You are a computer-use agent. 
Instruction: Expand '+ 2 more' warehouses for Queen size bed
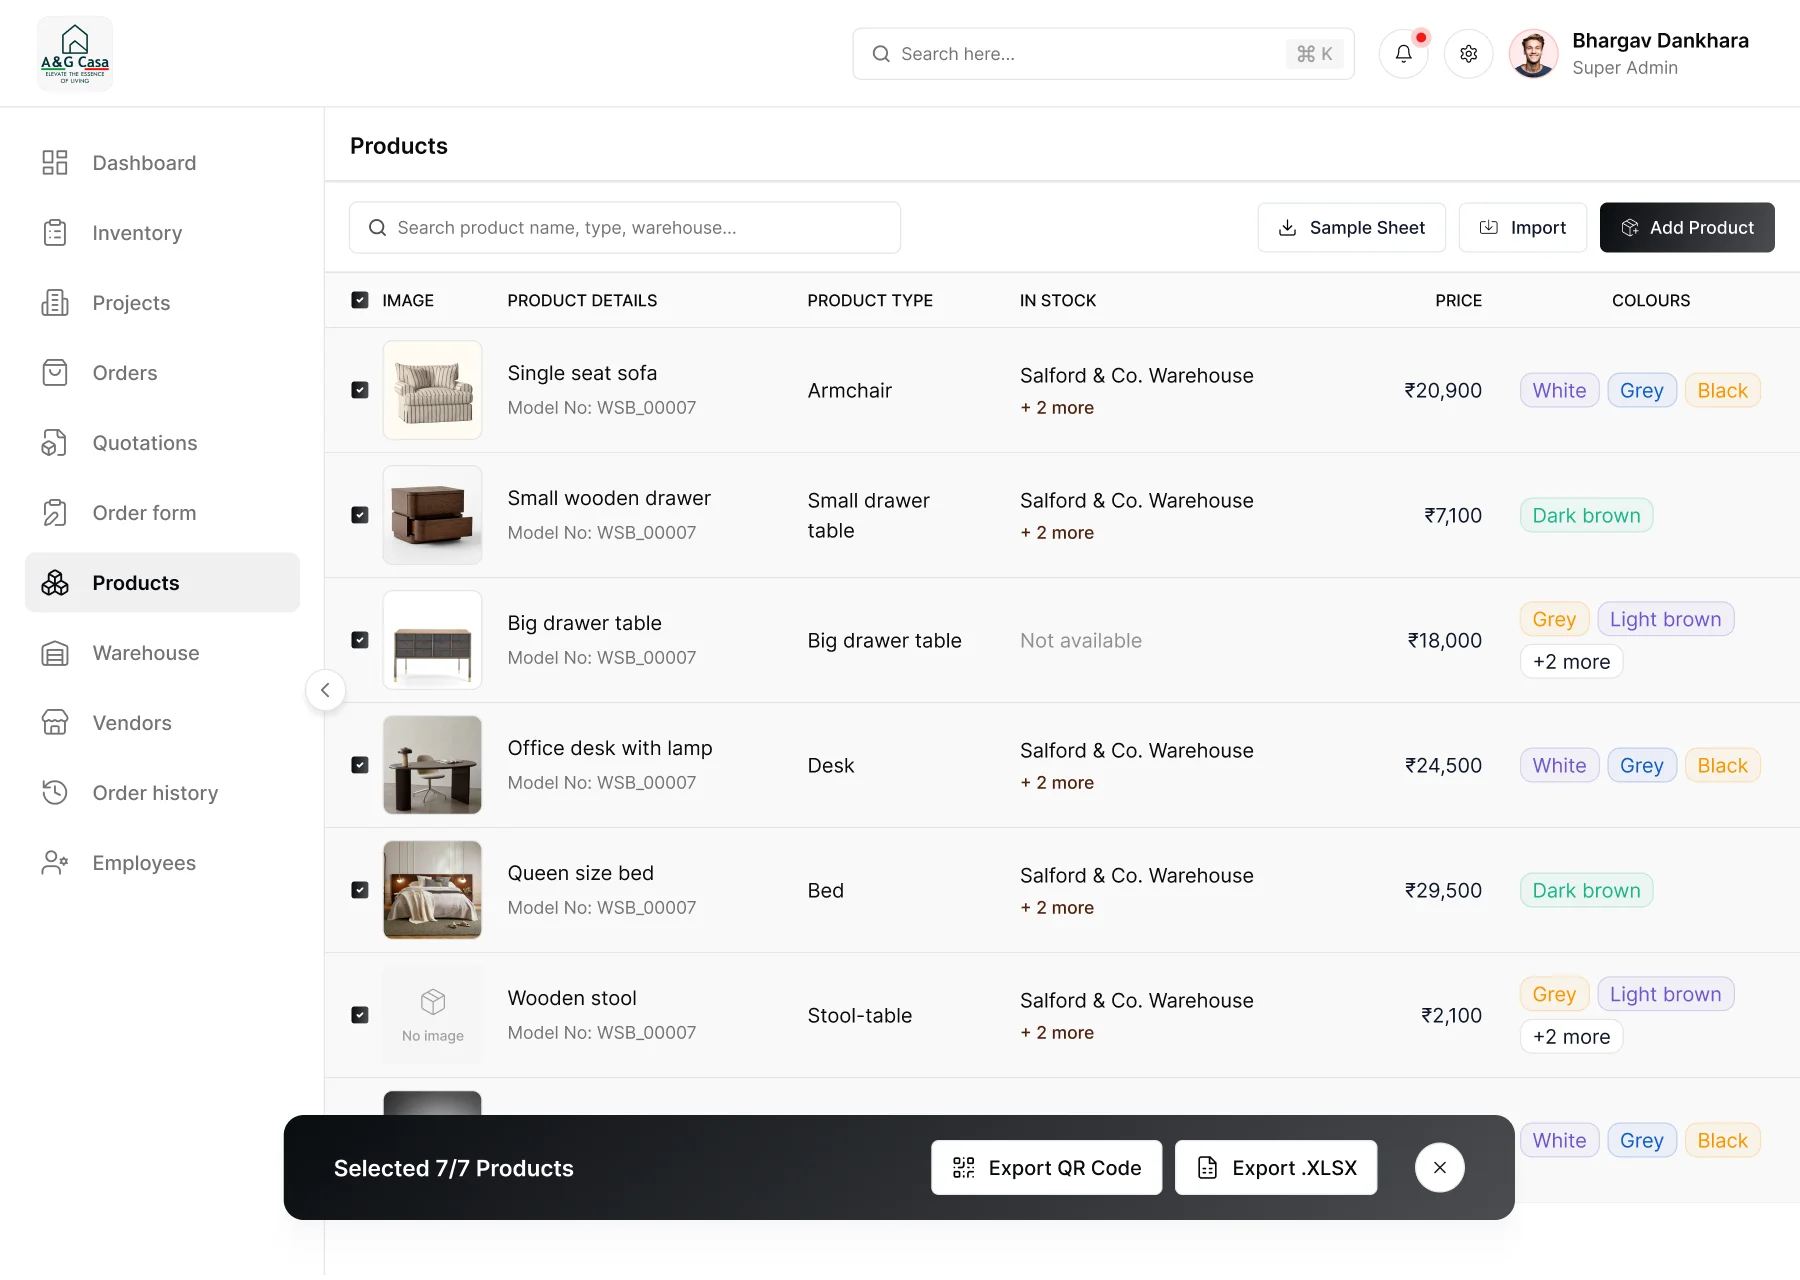point(1057,908)
